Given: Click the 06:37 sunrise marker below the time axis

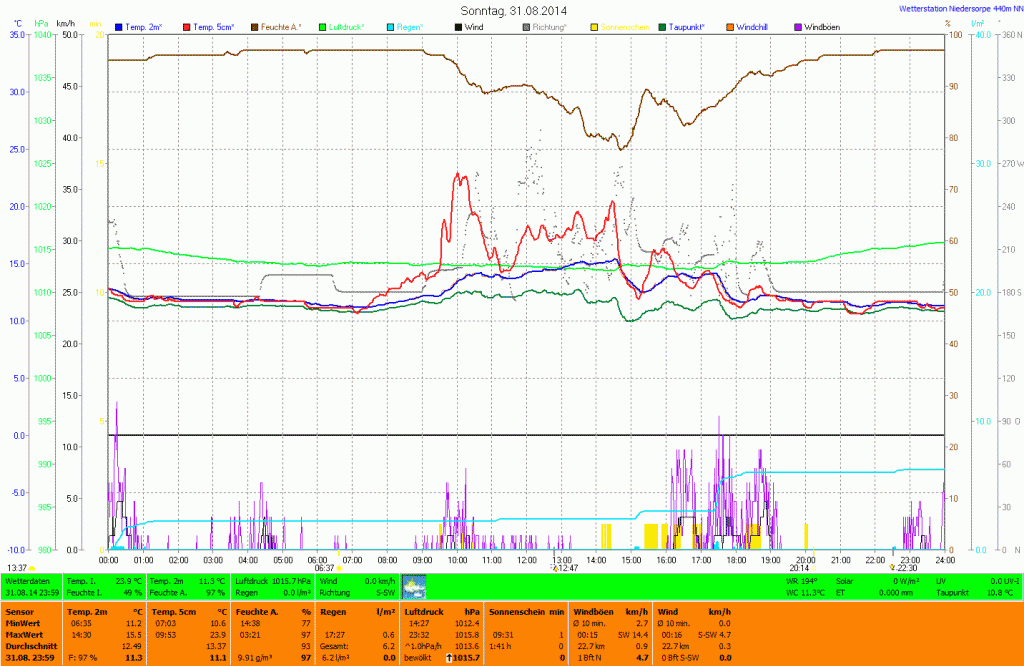Looking at the screenshot, I should pyautogui.click(x=325, y=567).
